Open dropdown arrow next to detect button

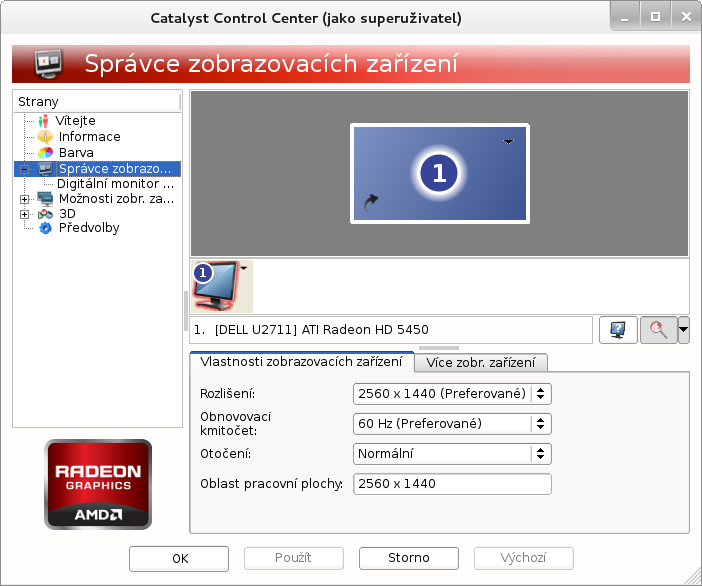point(683,330)
